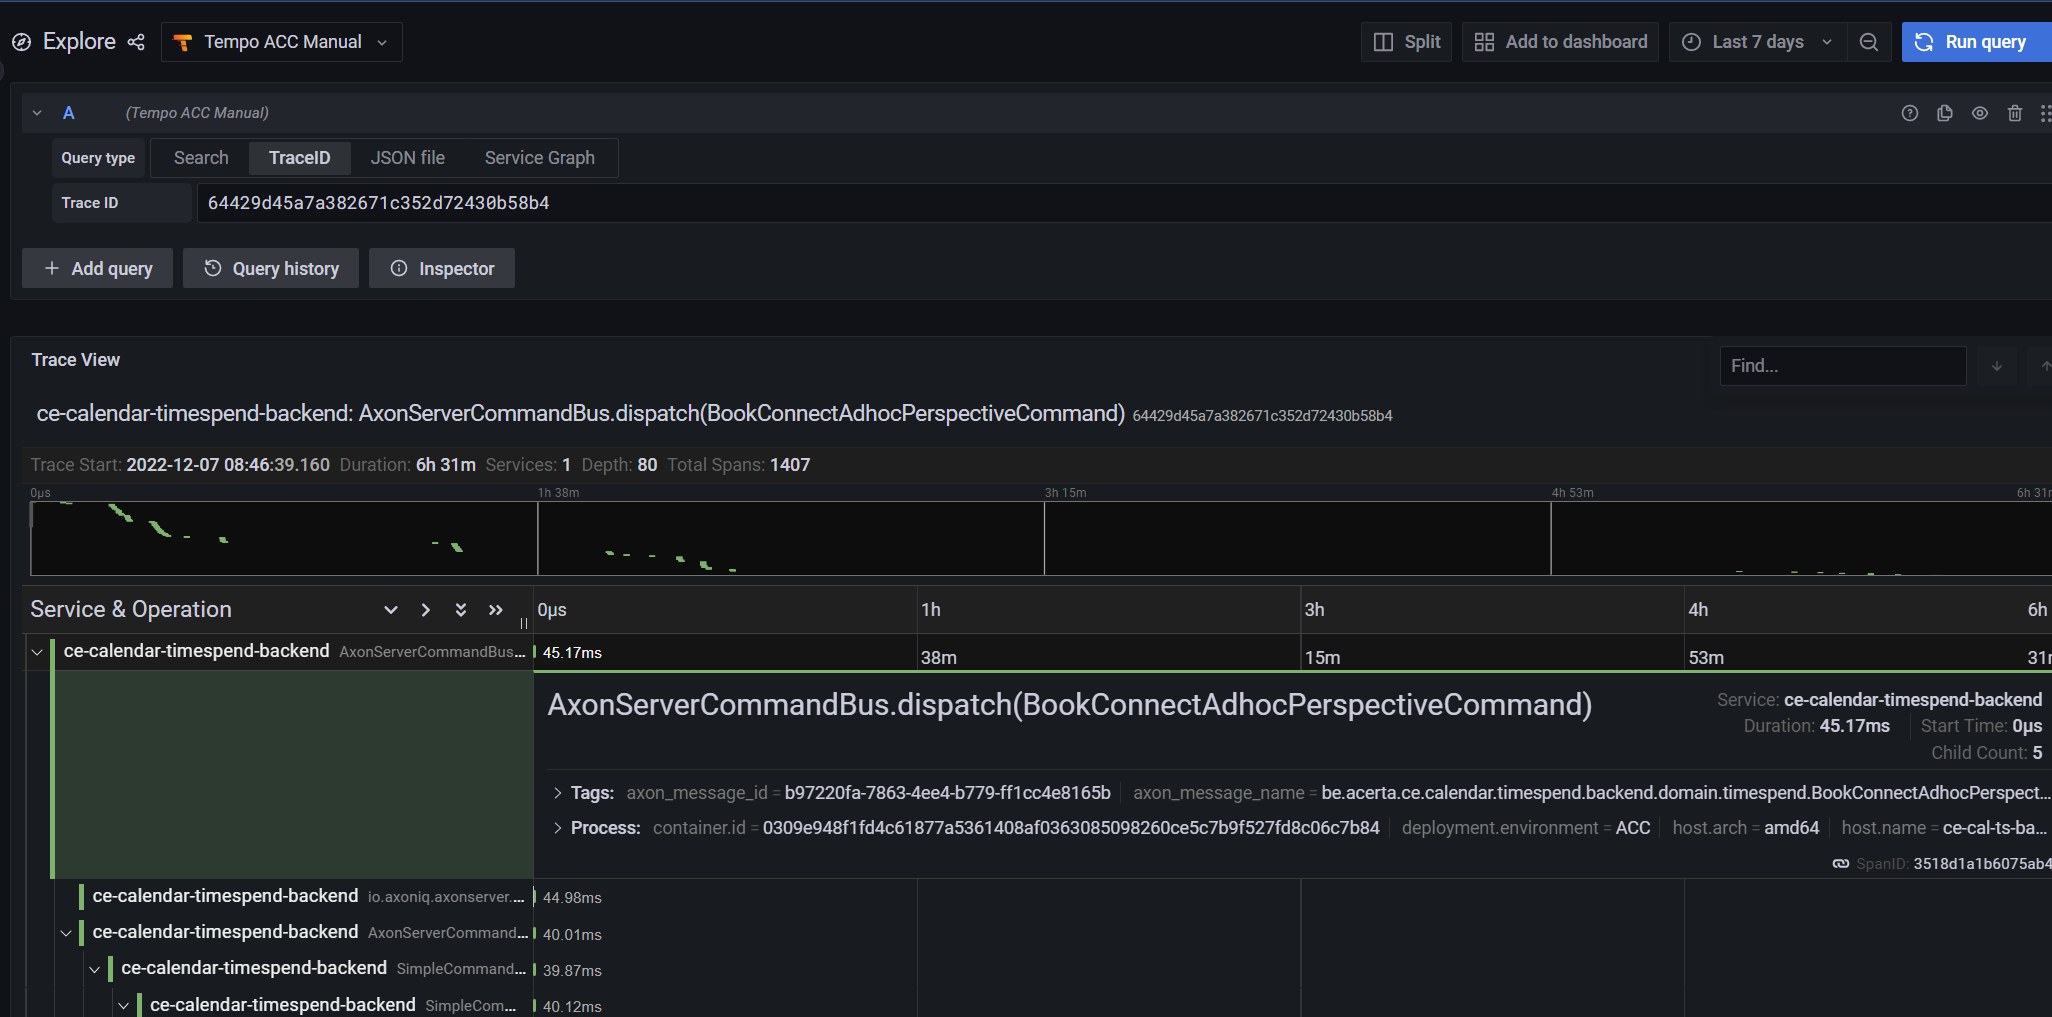Click the Find search field in Trace View

click(1841, 366)
